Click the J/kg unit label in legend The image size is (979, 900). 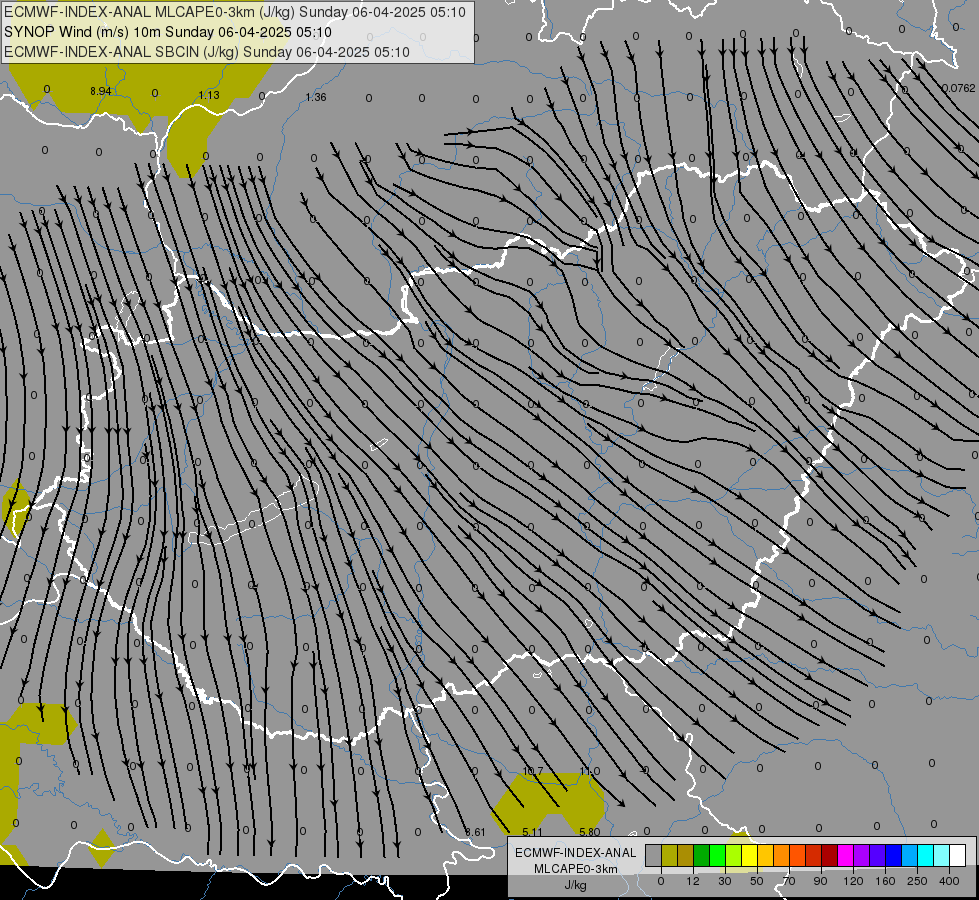click(575, 885)
